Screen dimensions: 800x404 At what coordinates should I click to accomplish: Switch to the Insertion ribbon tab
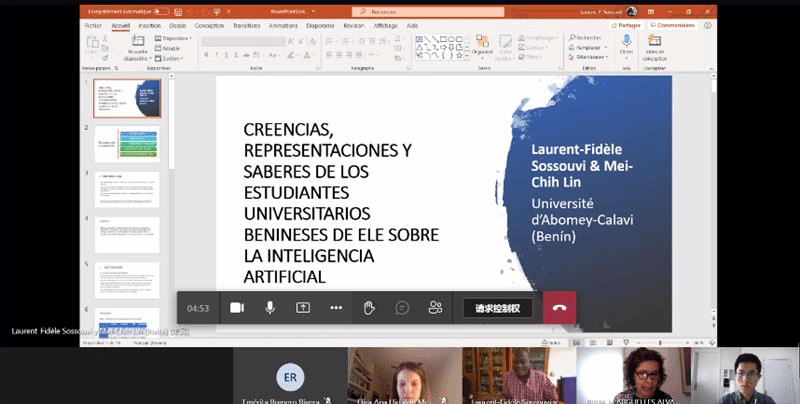click(149, 26)
